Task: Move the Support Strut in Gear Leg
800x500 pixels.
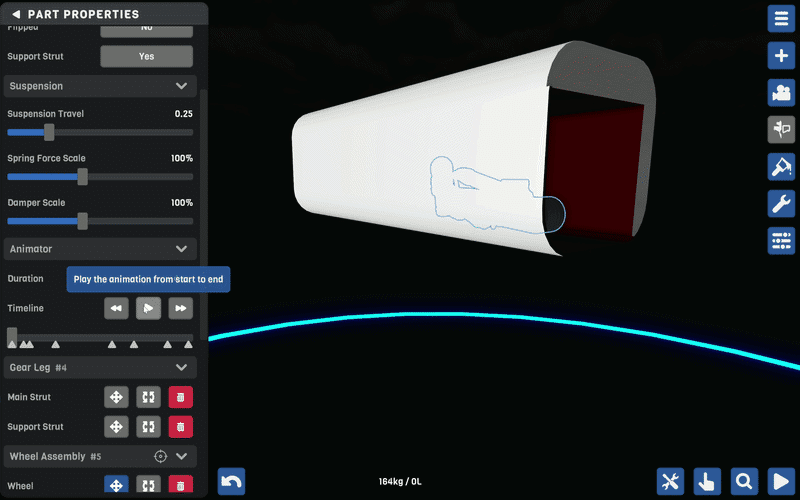Action: click(116, 427)
